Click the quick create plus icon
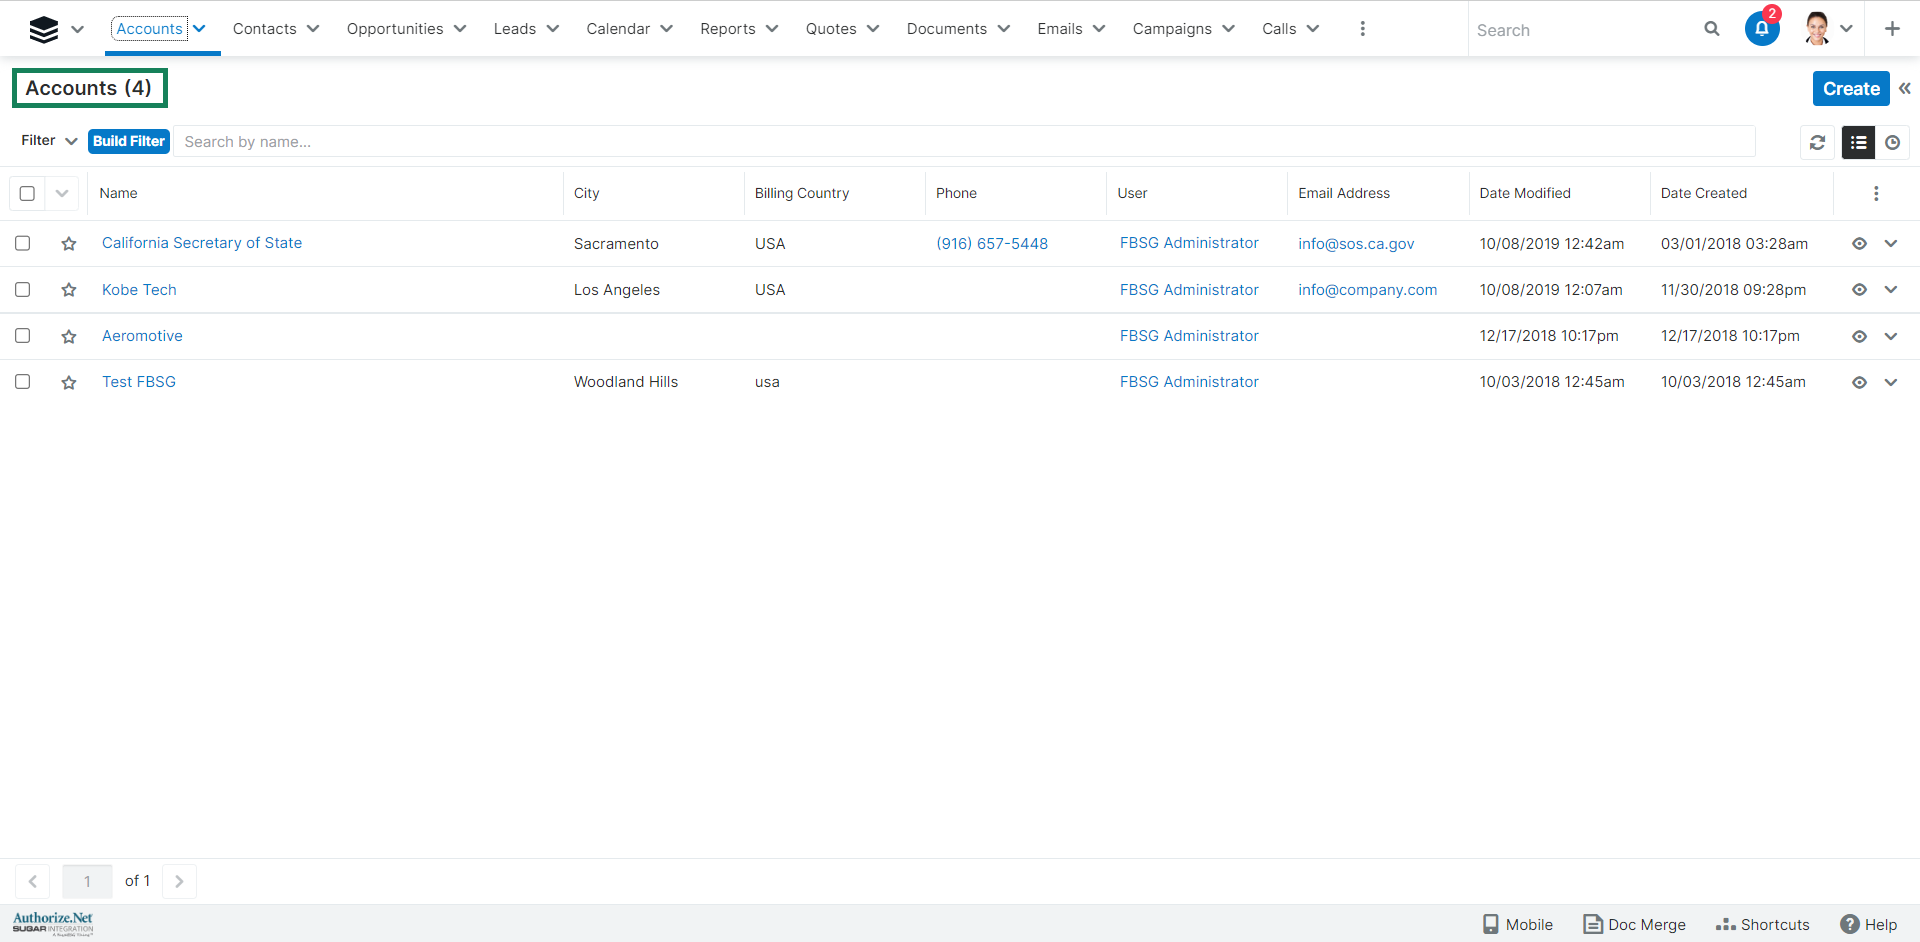The height and width of the screenshot is (942, 1920). click(x=1891, y=29)
